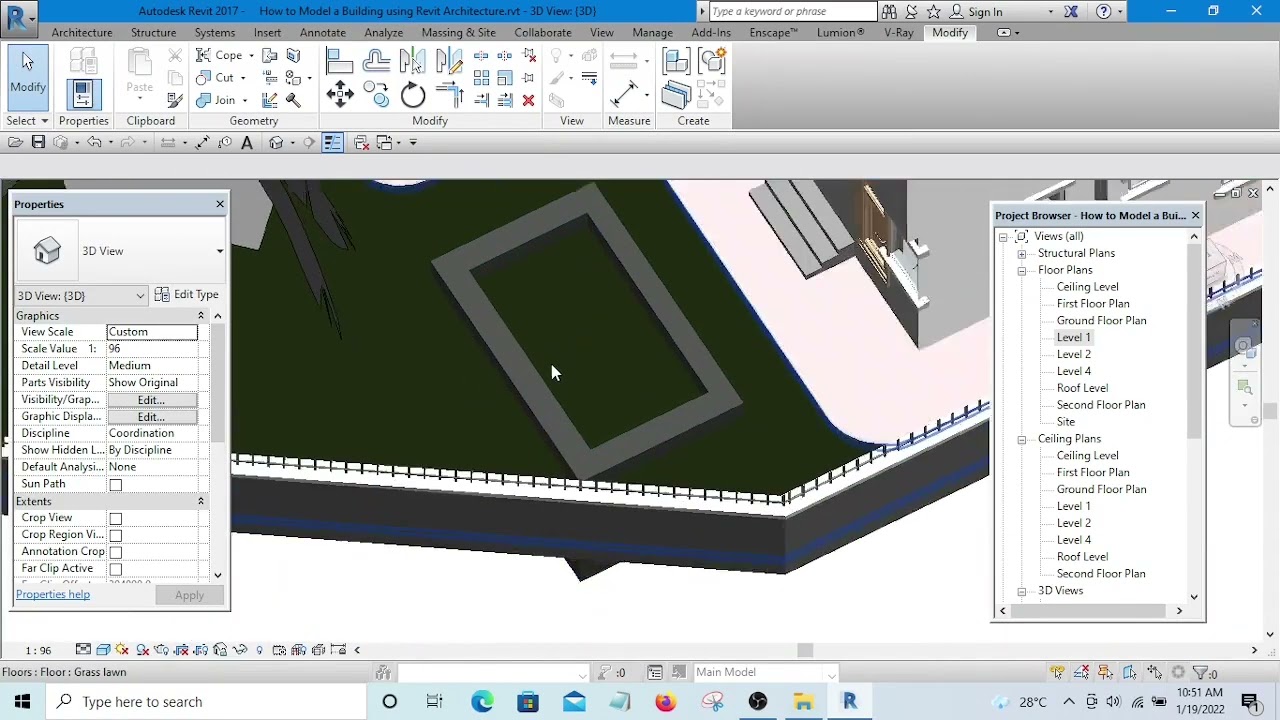Click the Join geometry button
Viewport: 1280px width, 720px height.
(217, 100)
